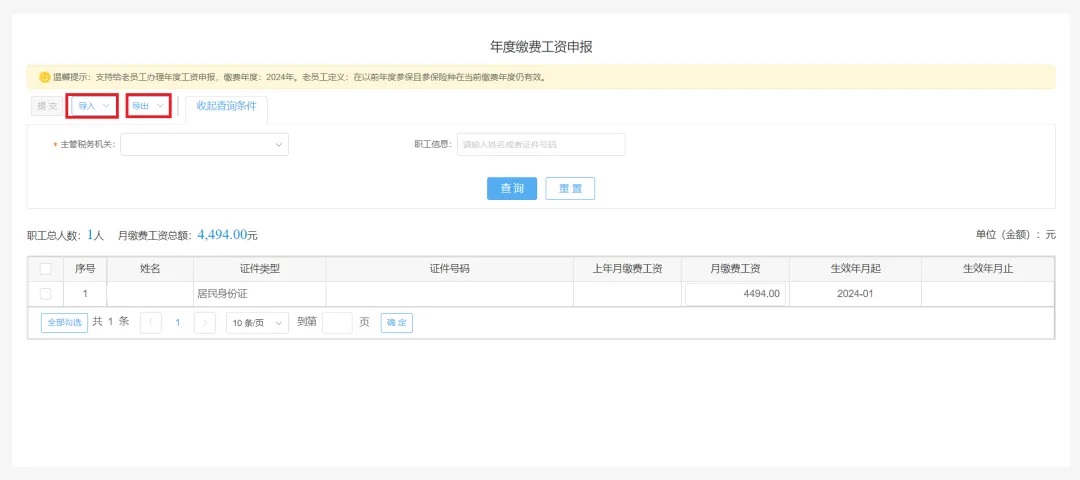Open the 导入 dropdown
1080x480 pixels.
pos(93,105)
